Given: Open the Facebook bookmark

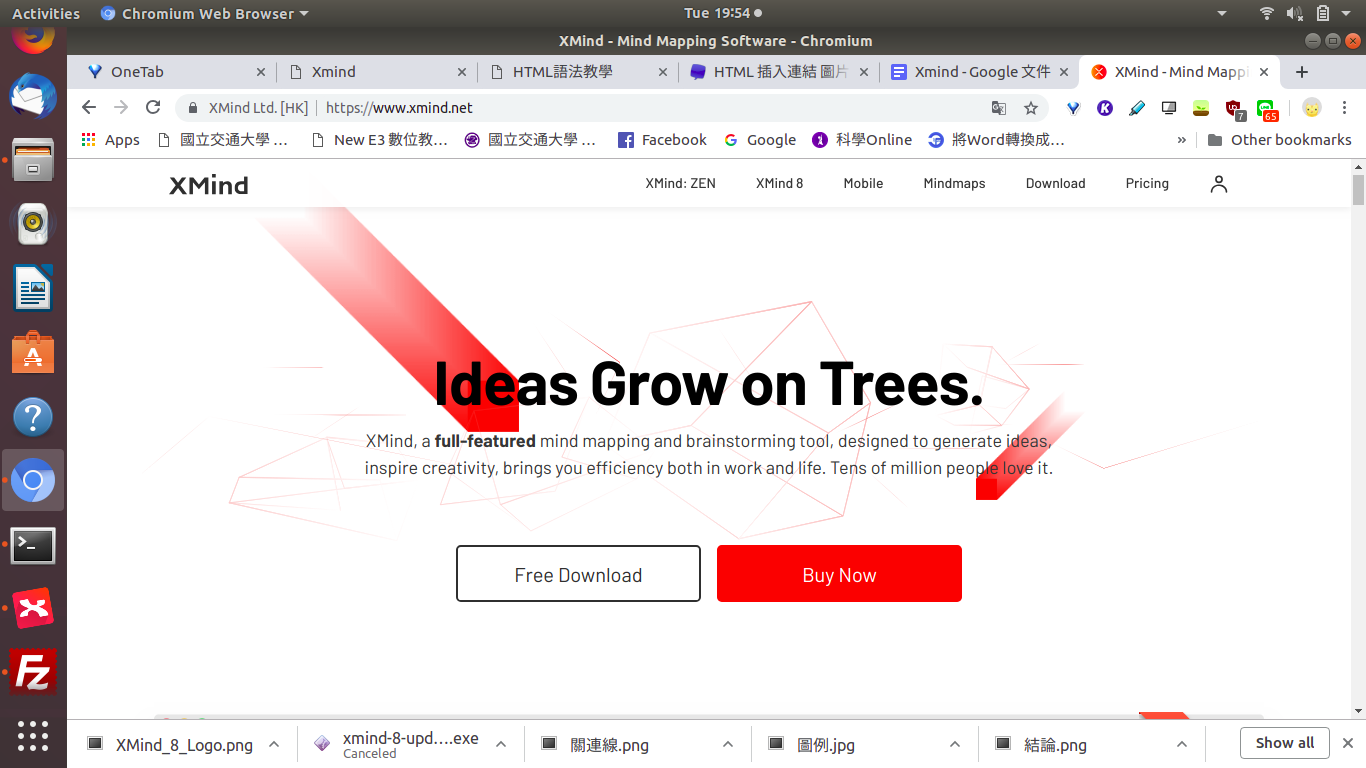Looking at the screenshot, I should 662,140.
